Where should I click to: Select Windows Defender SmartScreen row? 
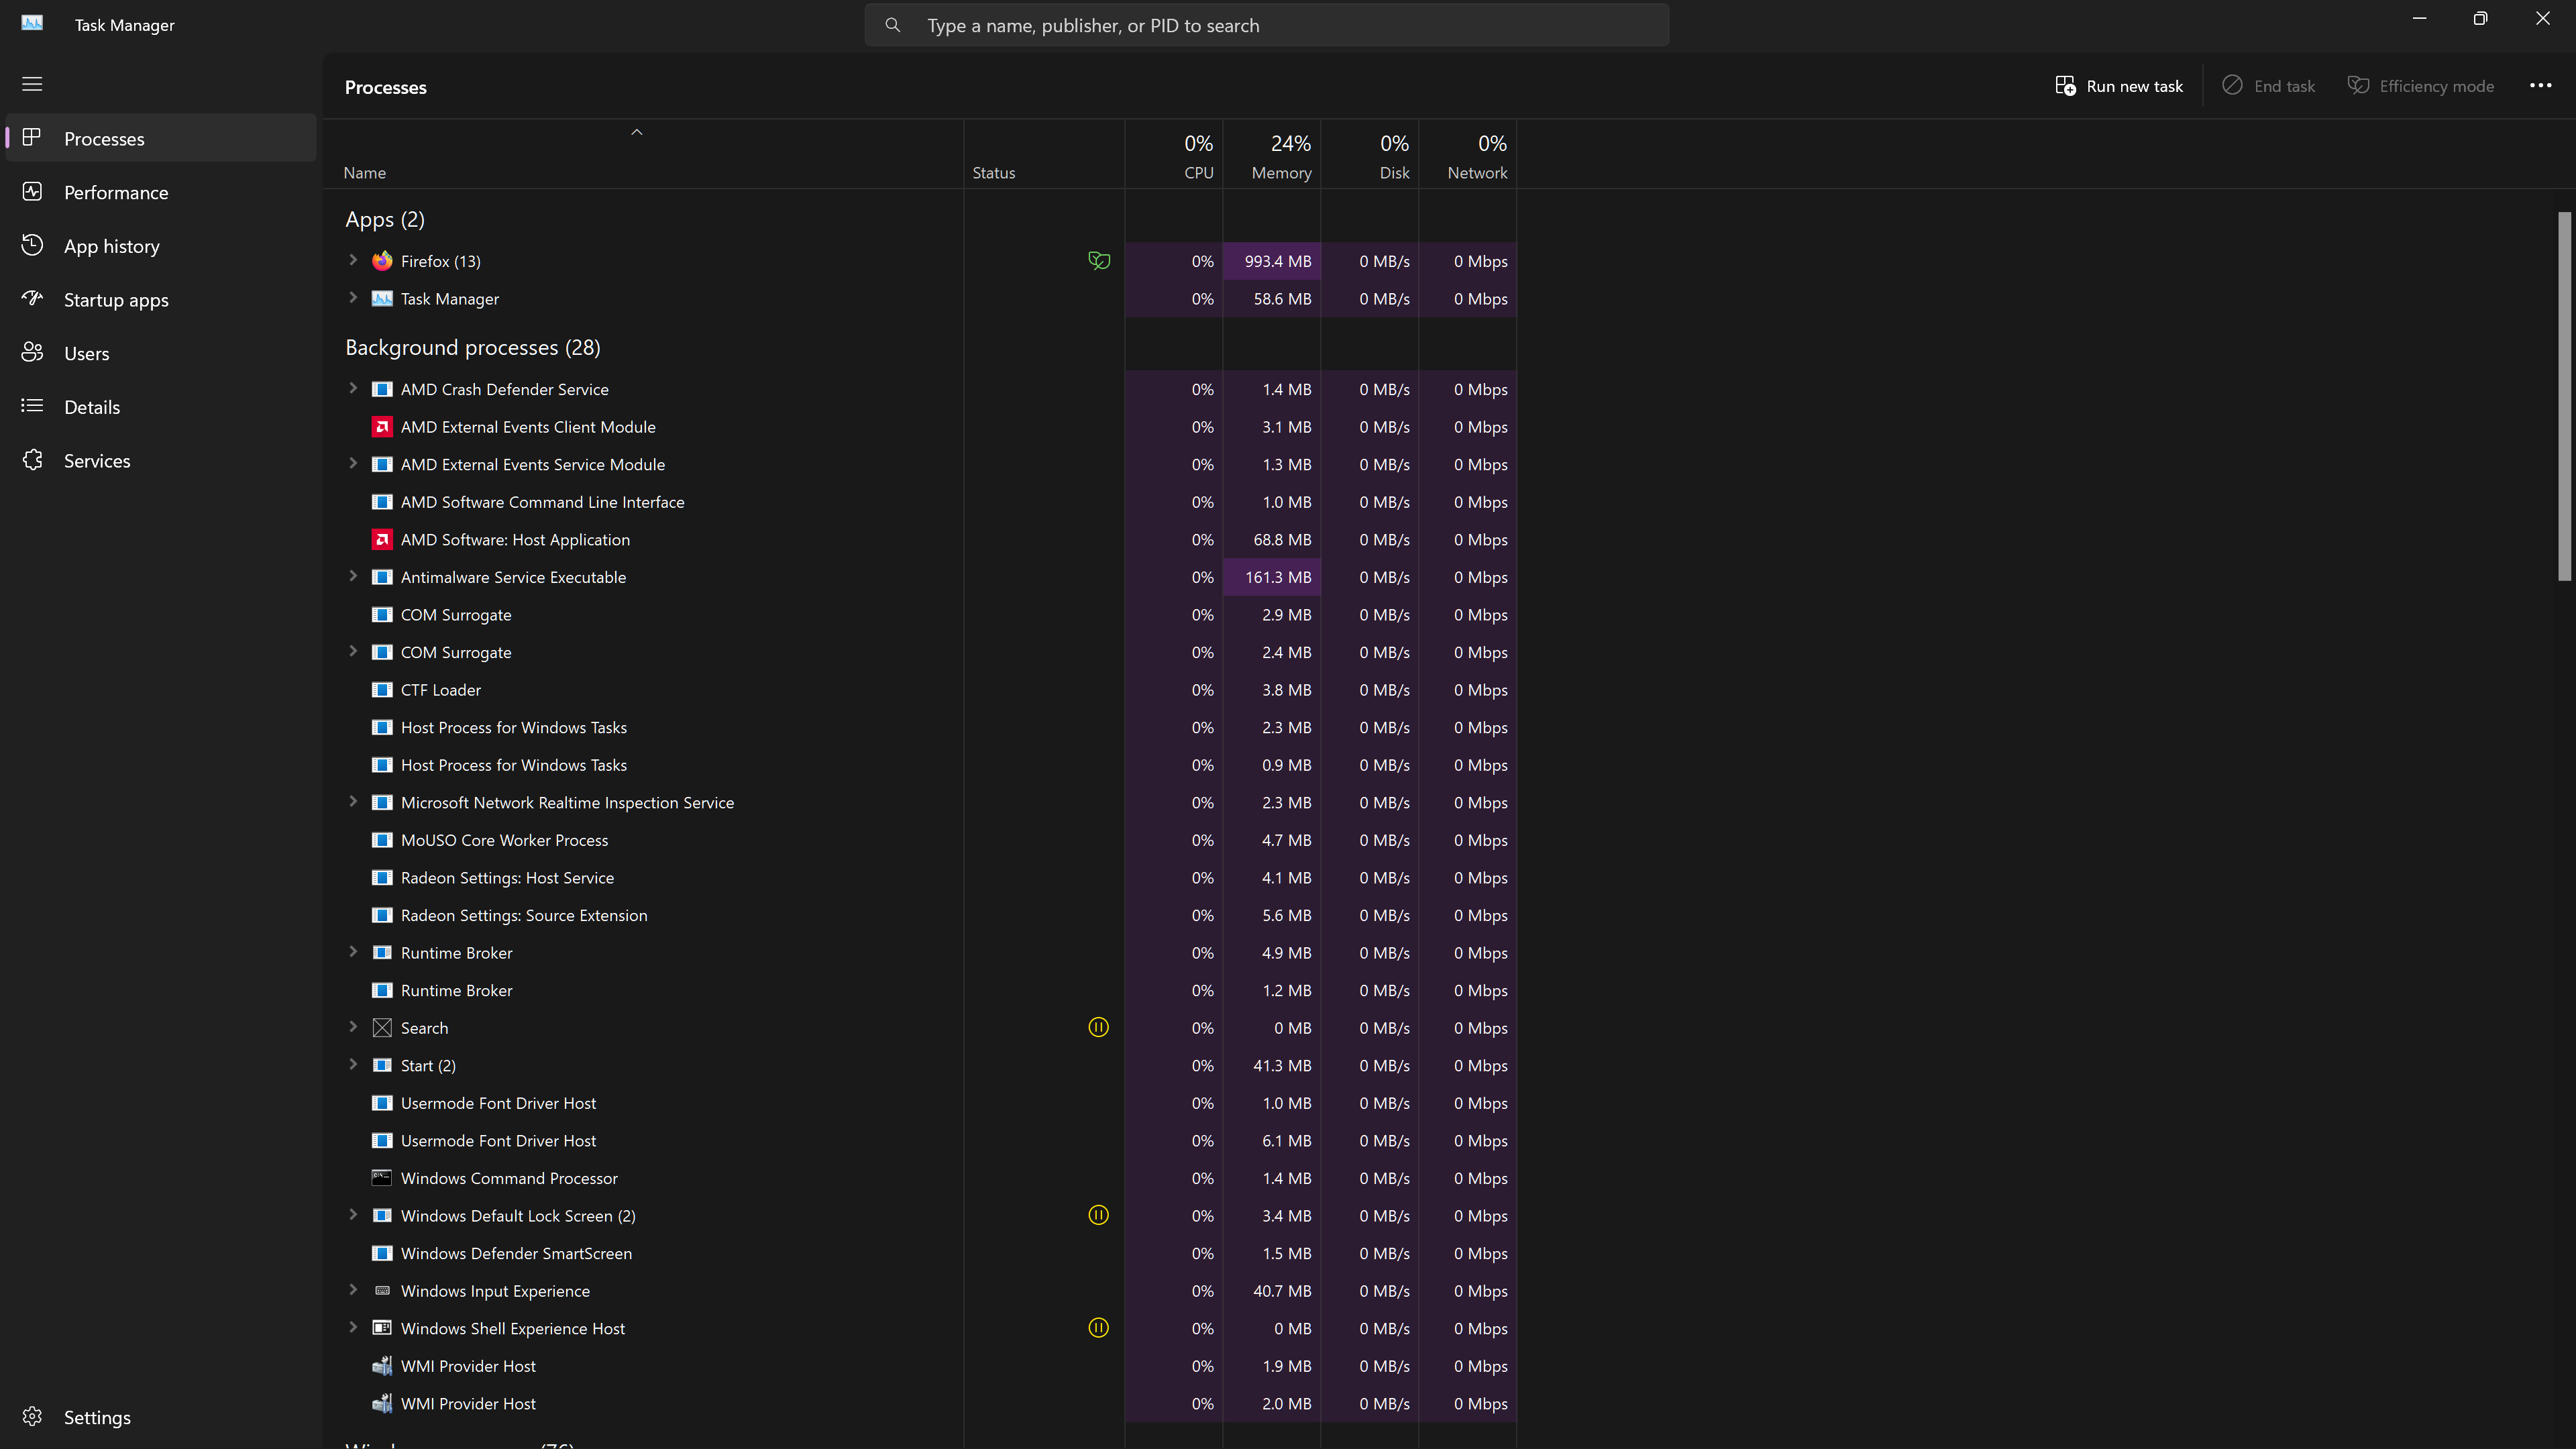click(920, 1253)
